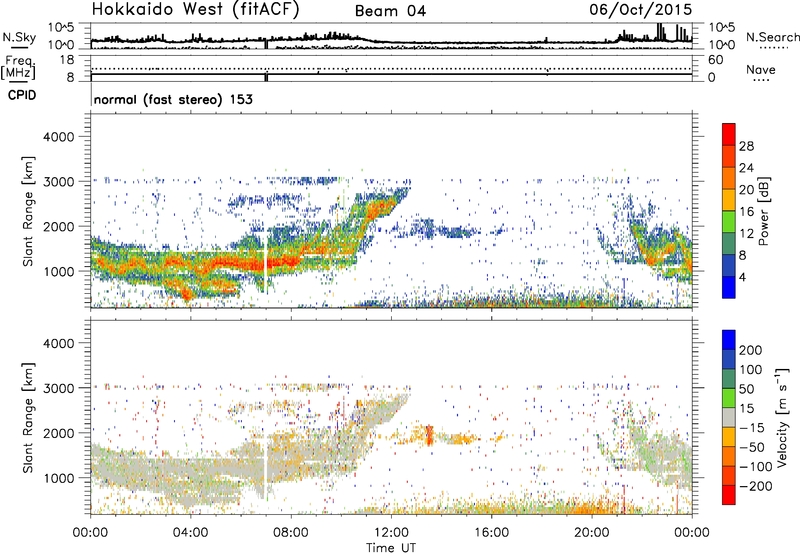Screen dimensions: 800x554
Task: Pick the light green segment of Power colorbar
Action: (x=729, y=222)
